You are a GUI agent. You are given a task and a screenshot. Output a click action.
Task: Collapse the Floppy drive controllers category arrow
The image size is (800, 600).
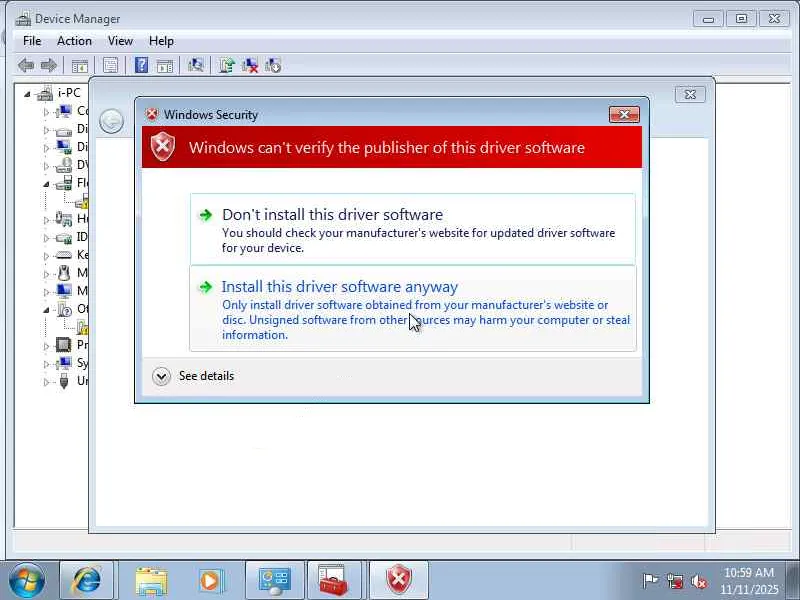coord(46,184)
